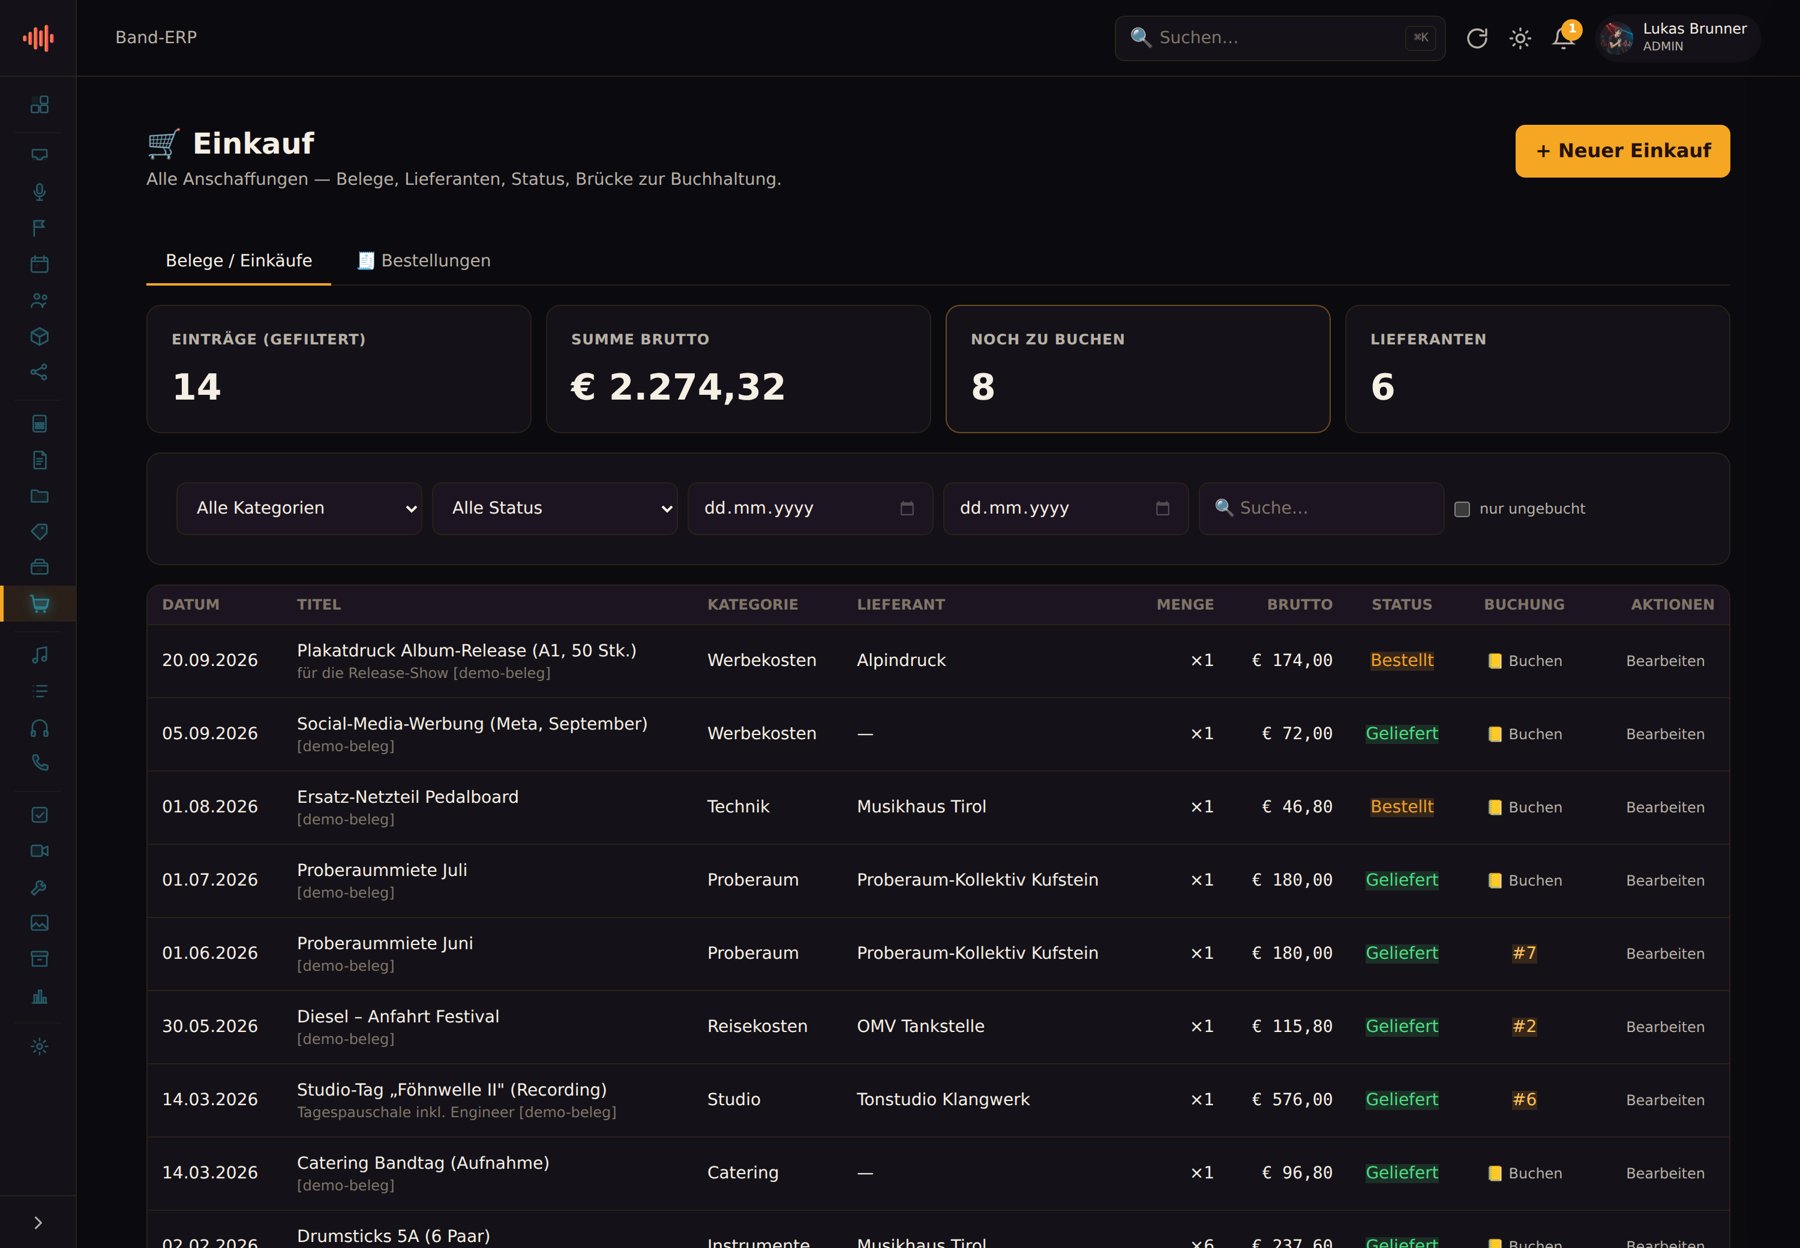Open the Lukas Brunner user menu
This screenshot has width=1800, height=1248.
[x=1678, y=38]
